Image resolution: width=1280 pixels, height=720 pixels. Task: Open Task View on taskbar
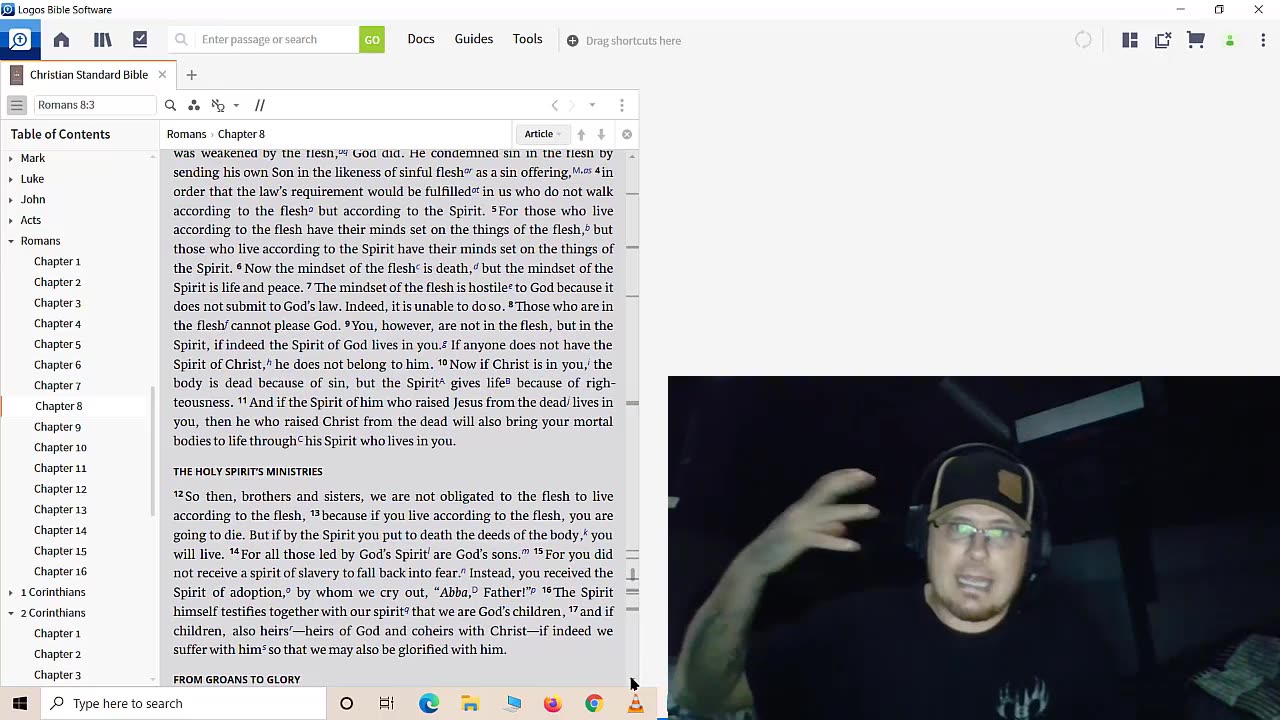(387, 704)
